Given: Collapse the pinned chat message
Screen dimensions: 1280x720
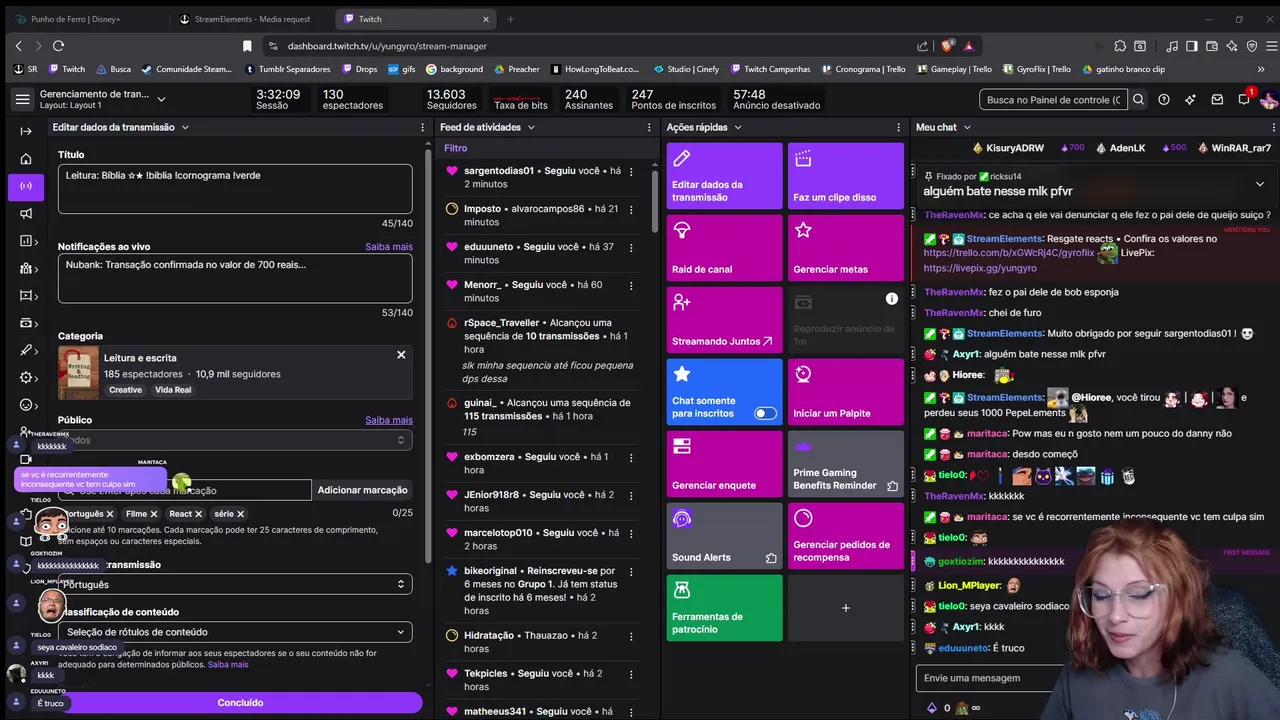Looking at the screenshot, I should point(1259,184).
